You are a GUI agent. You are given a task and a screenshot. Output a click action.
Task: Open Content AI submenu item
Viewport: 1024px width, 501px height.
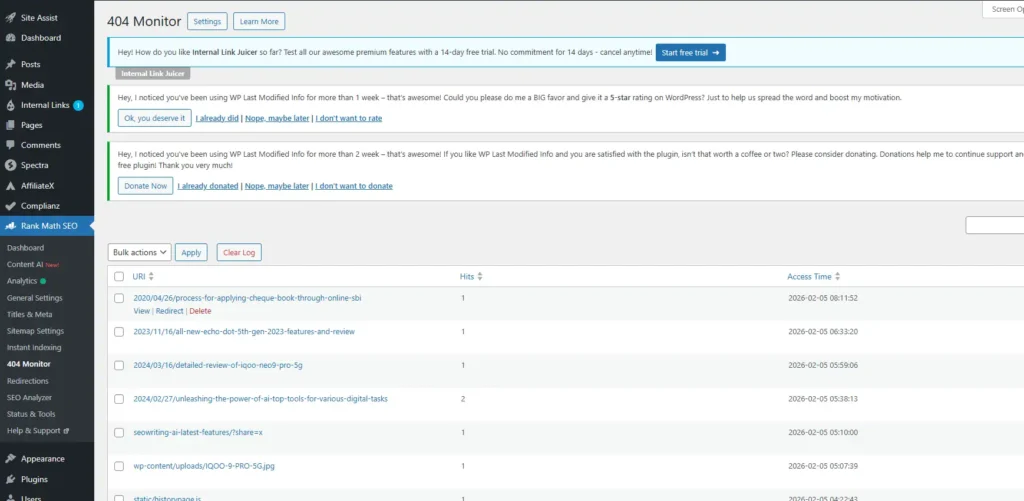tap(33, 265)
